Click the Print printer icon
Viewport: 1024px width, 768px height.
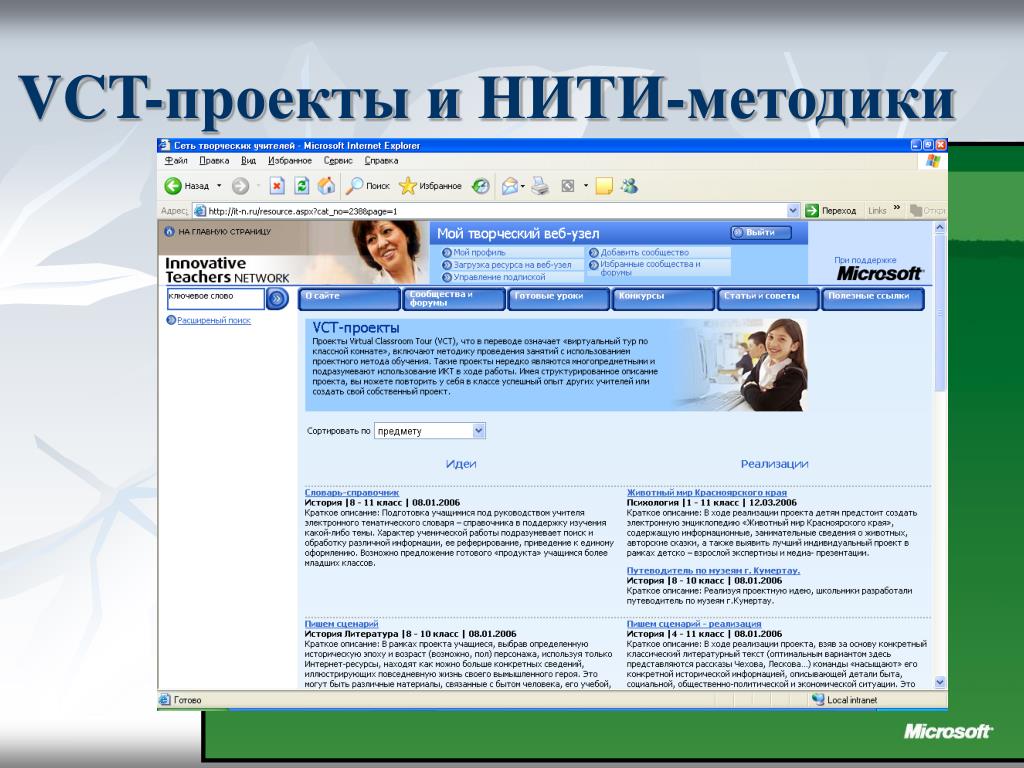click(540, 186)
